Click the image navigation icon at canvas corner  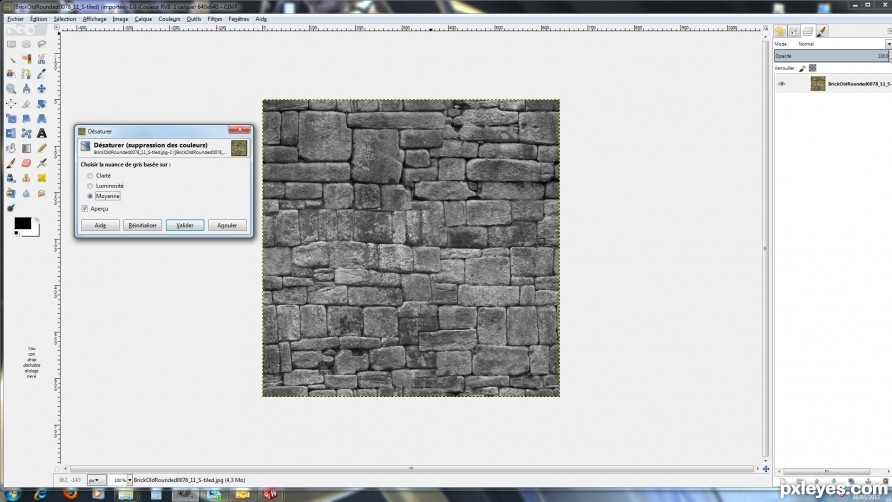click(766, 469)
